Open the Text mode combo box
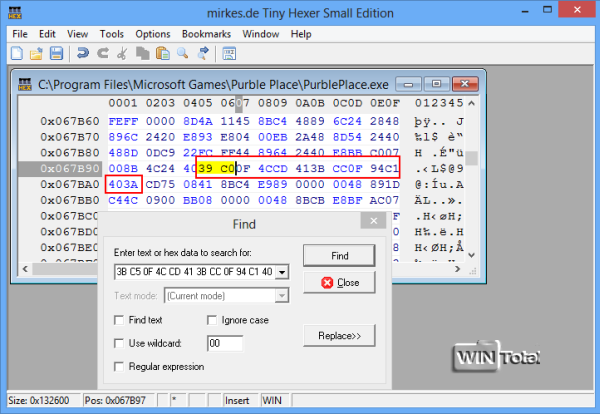Image resolution: width=600 pixels, height=414 pixels. 227,296
